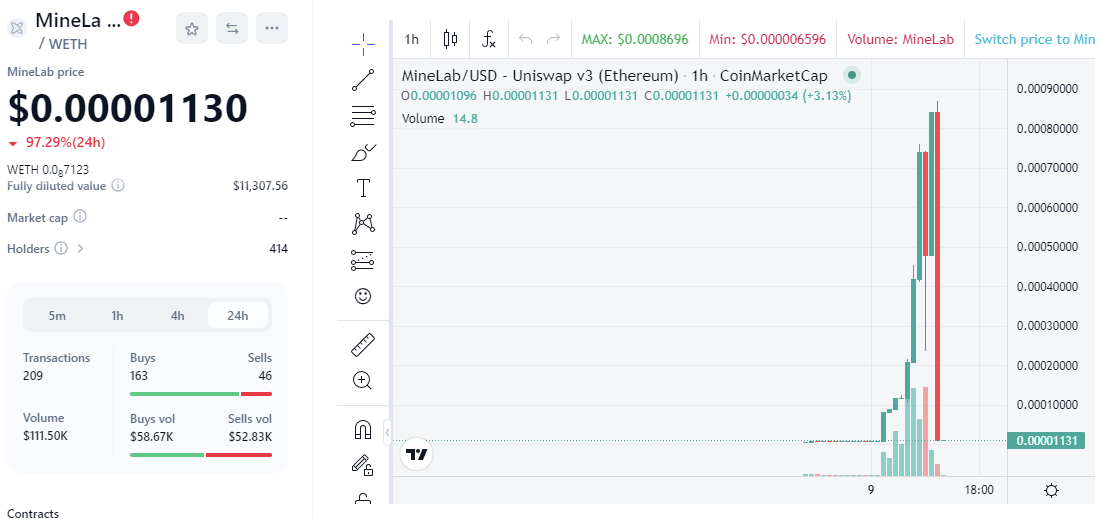The image size is (1111, 519).
Task: Swap the token pair direction
Action: click(232, 28)
